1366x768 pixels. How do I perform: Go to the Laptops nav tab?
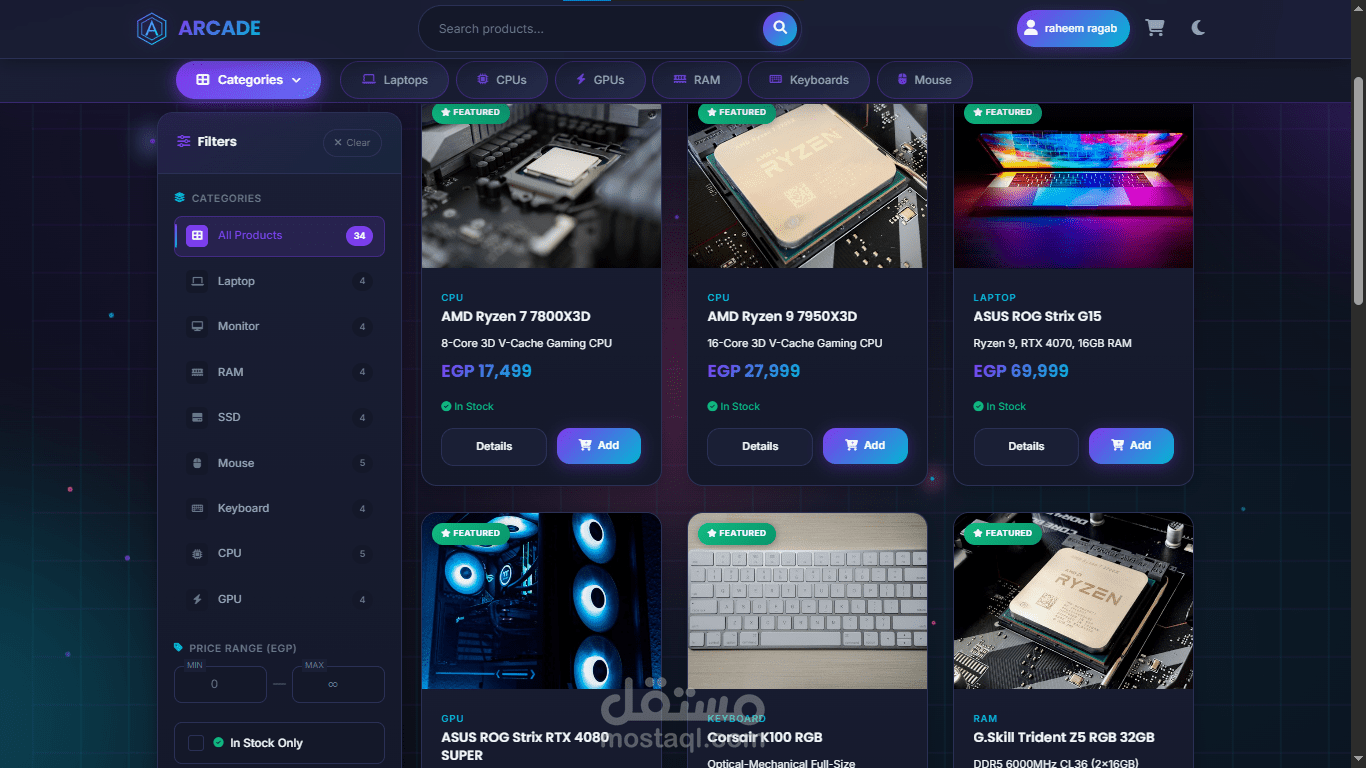coord(395,80)
